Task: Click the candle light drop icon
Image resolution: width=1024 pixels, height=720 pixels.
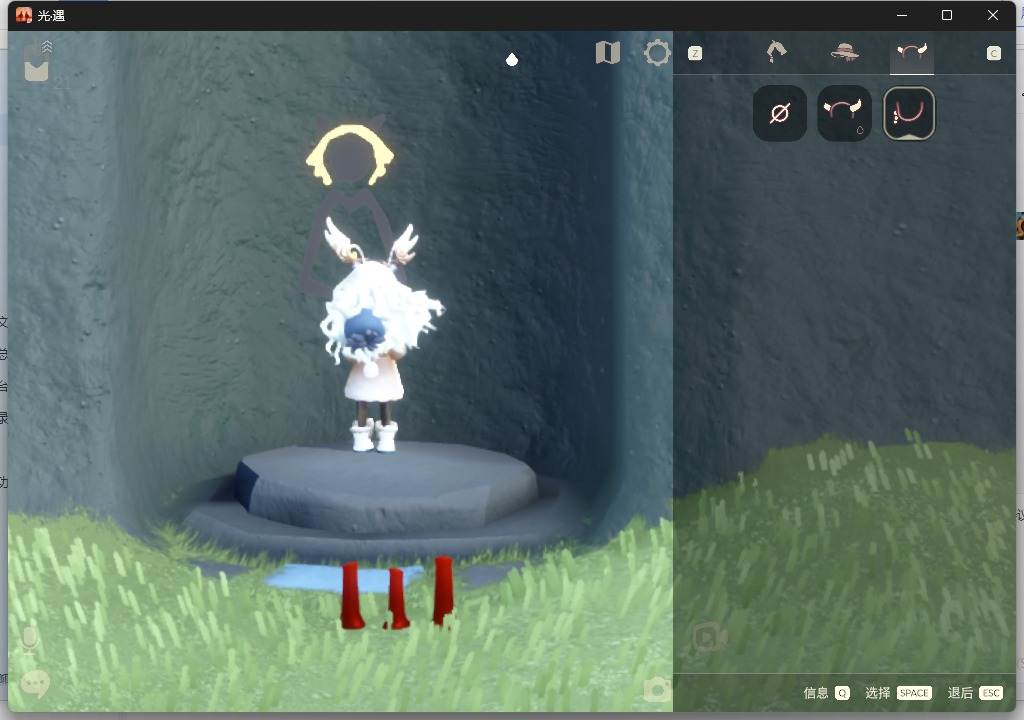Action: [x=512, y=59]
